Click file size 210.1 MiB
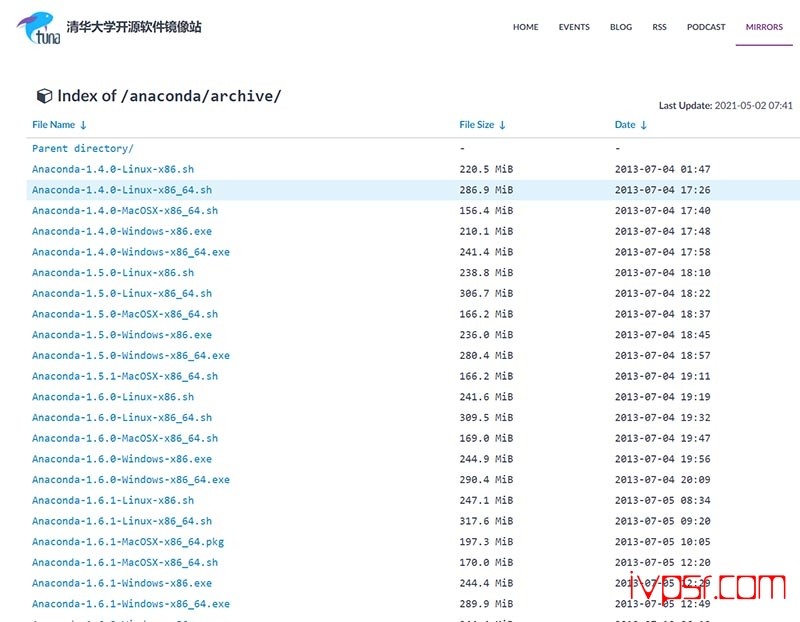The image size is (800, 622). [x=486, y=231]
